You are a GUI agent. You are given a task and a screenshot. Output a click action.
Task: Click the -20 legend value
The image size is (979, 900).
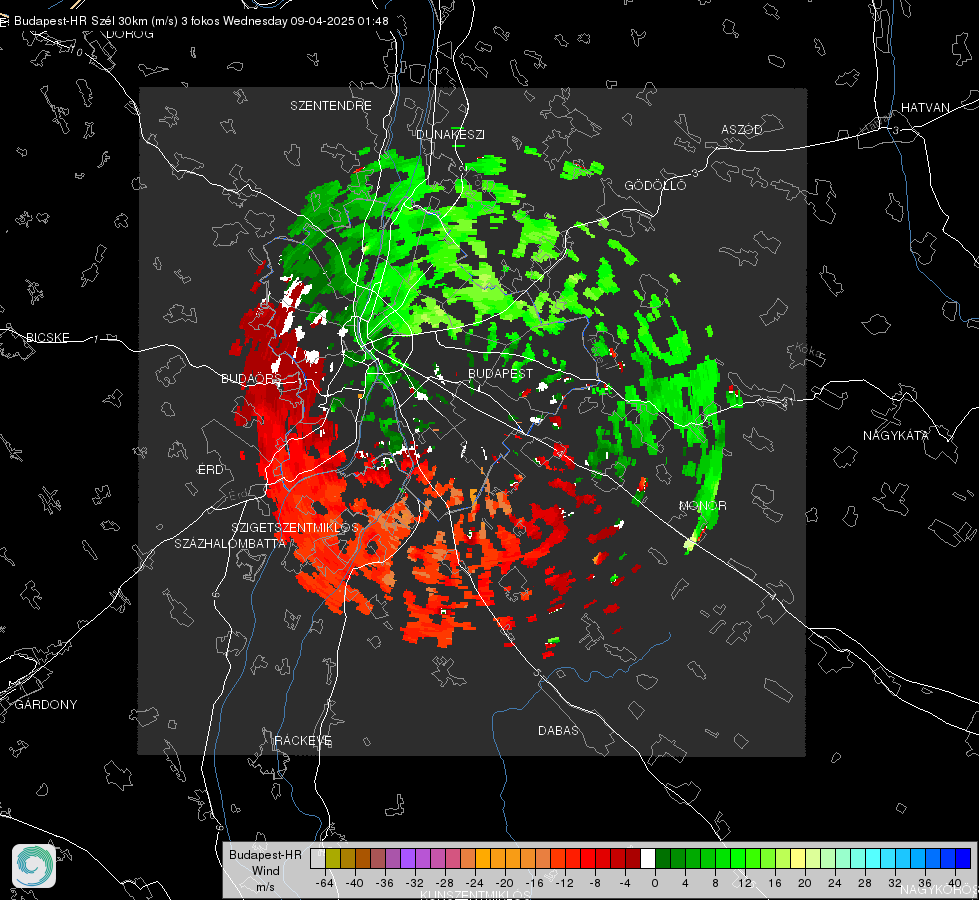click(x=504, y=883)
